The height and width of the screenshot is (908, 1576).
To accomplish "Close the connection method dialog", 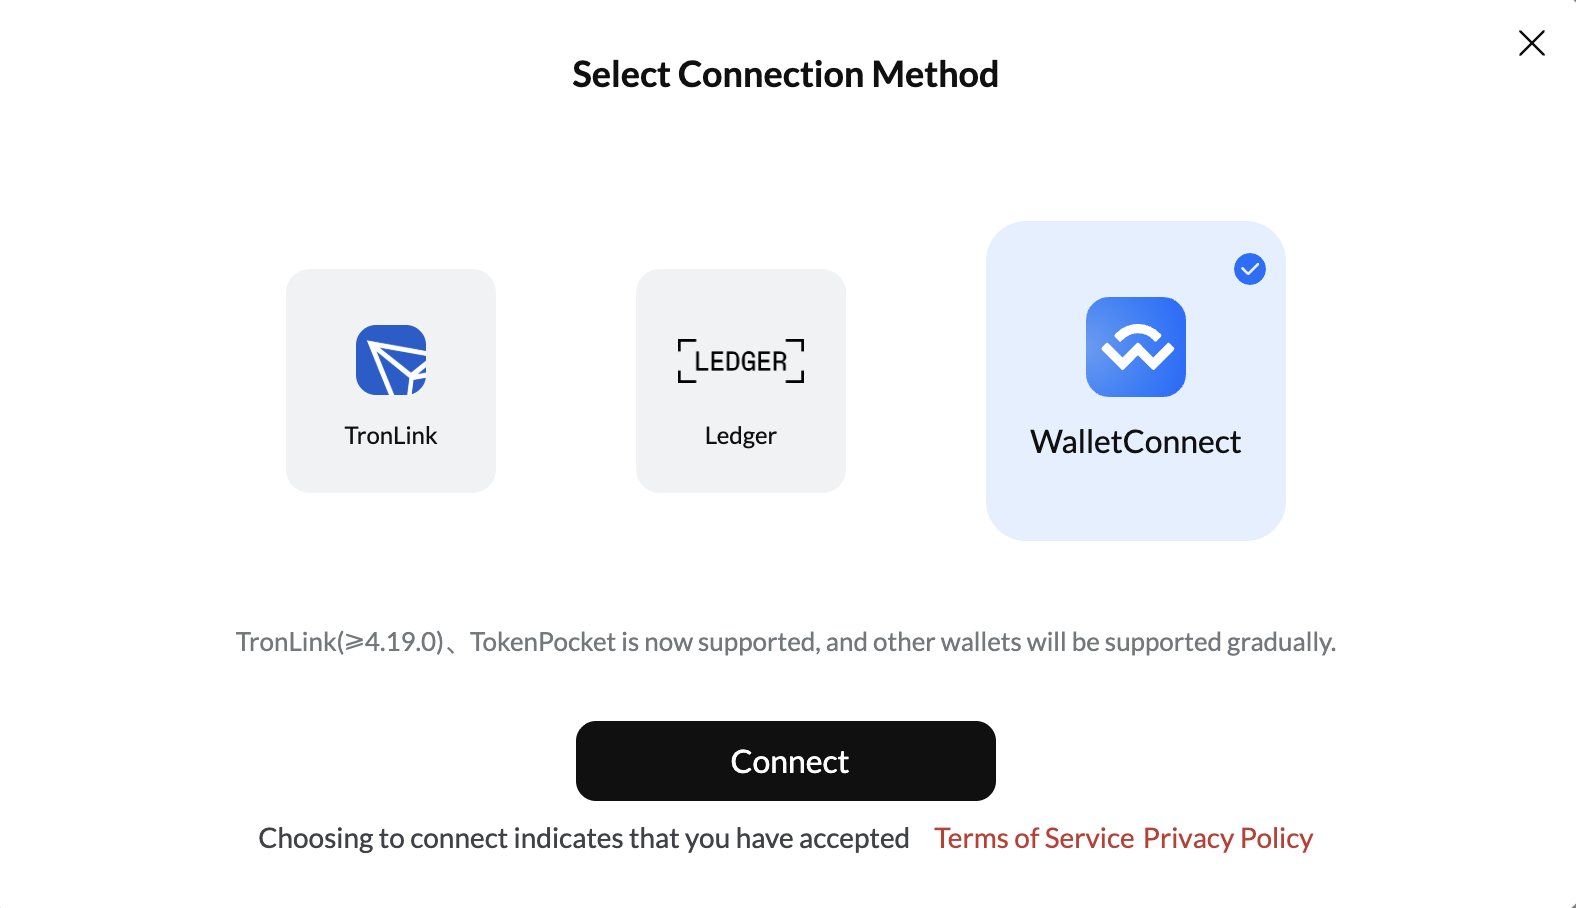I will point(1531,43).
